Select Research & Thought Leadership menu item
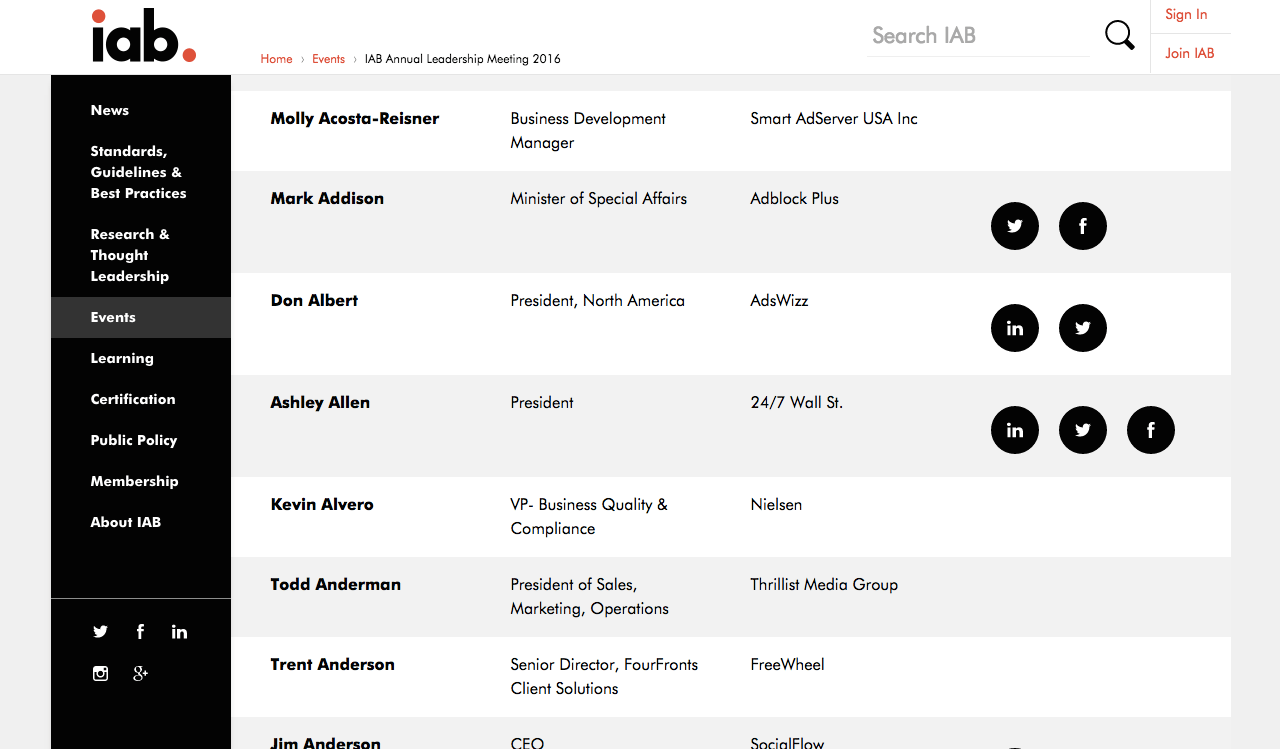The width and height of the screenshot is (1280, 749). click(130, 255)
